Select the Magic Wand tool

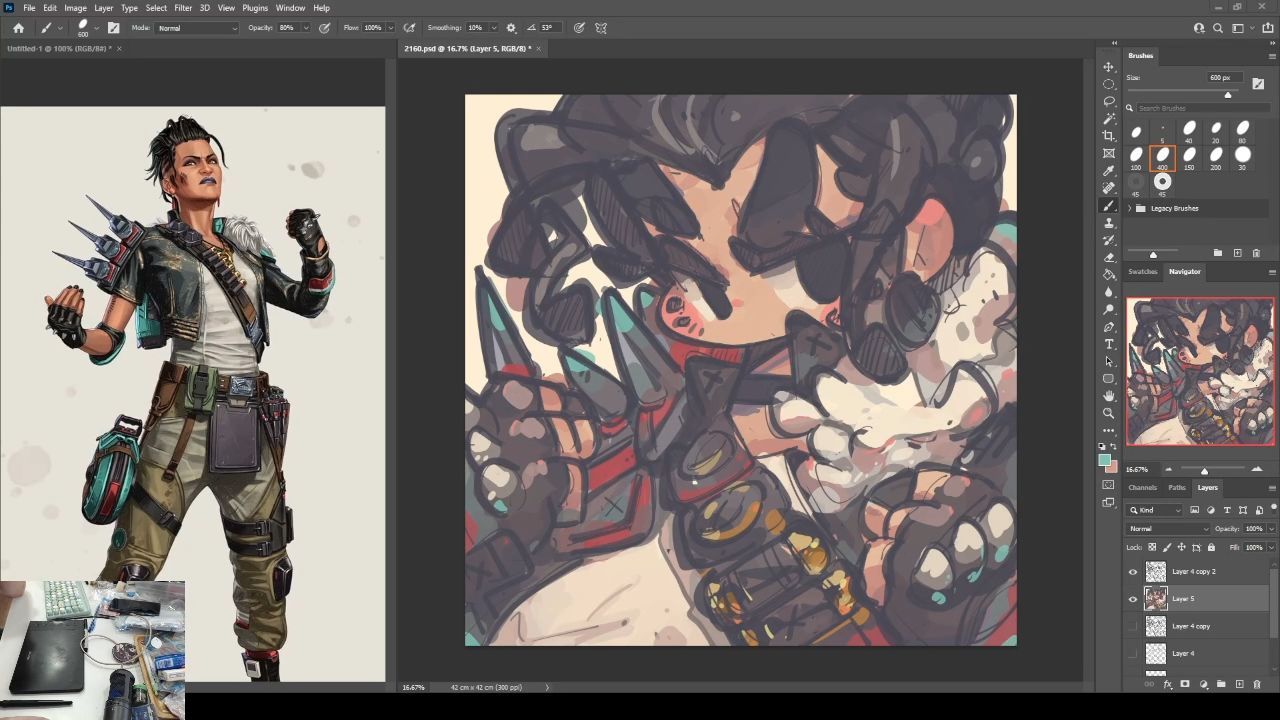(x=1109, y=118)
